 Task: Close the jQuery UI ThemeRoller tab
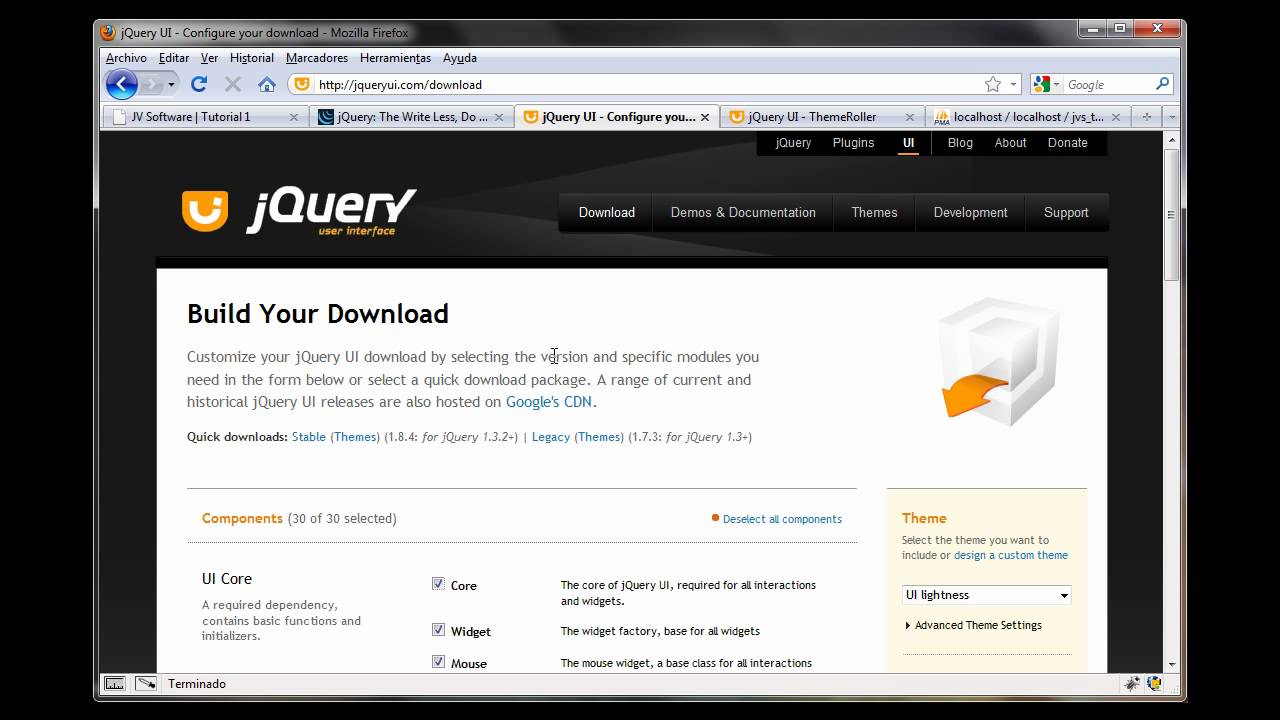[x=910, y=117]
